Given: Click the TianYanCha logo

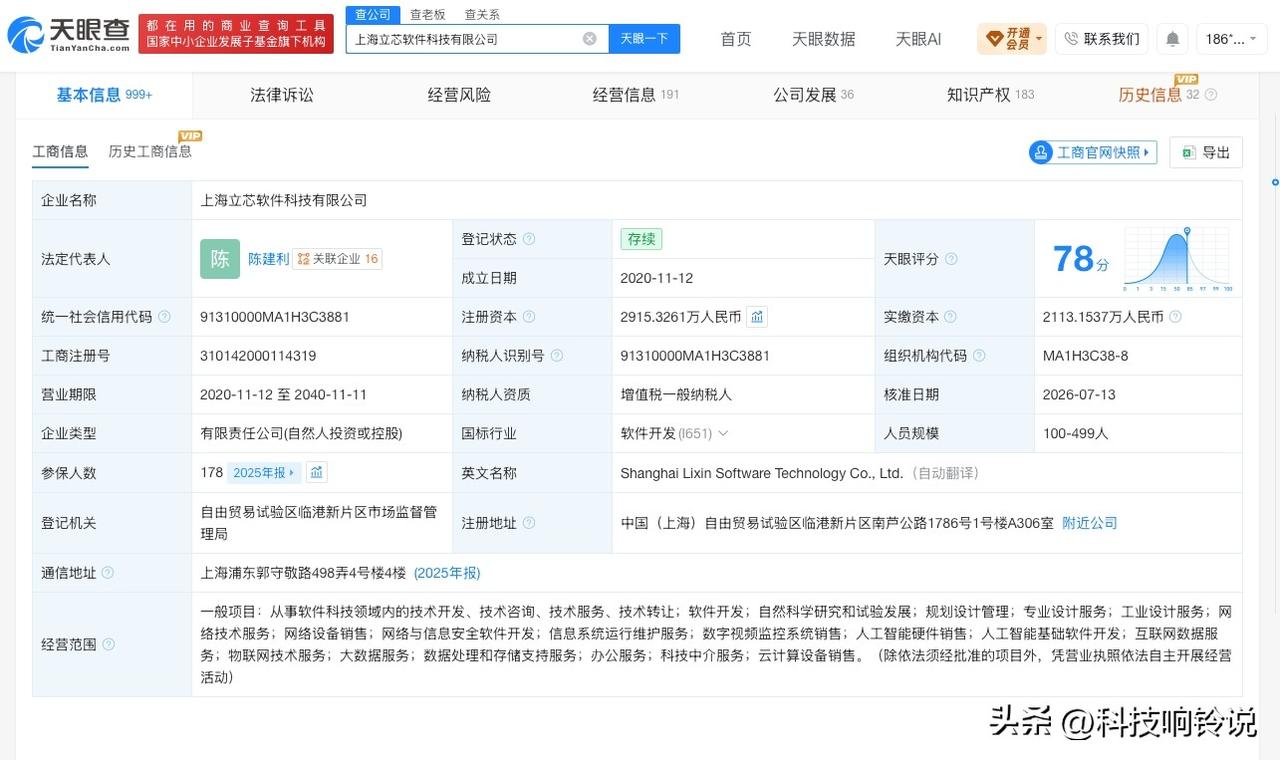Looking at the screenshot, I should tap(68, 35).
